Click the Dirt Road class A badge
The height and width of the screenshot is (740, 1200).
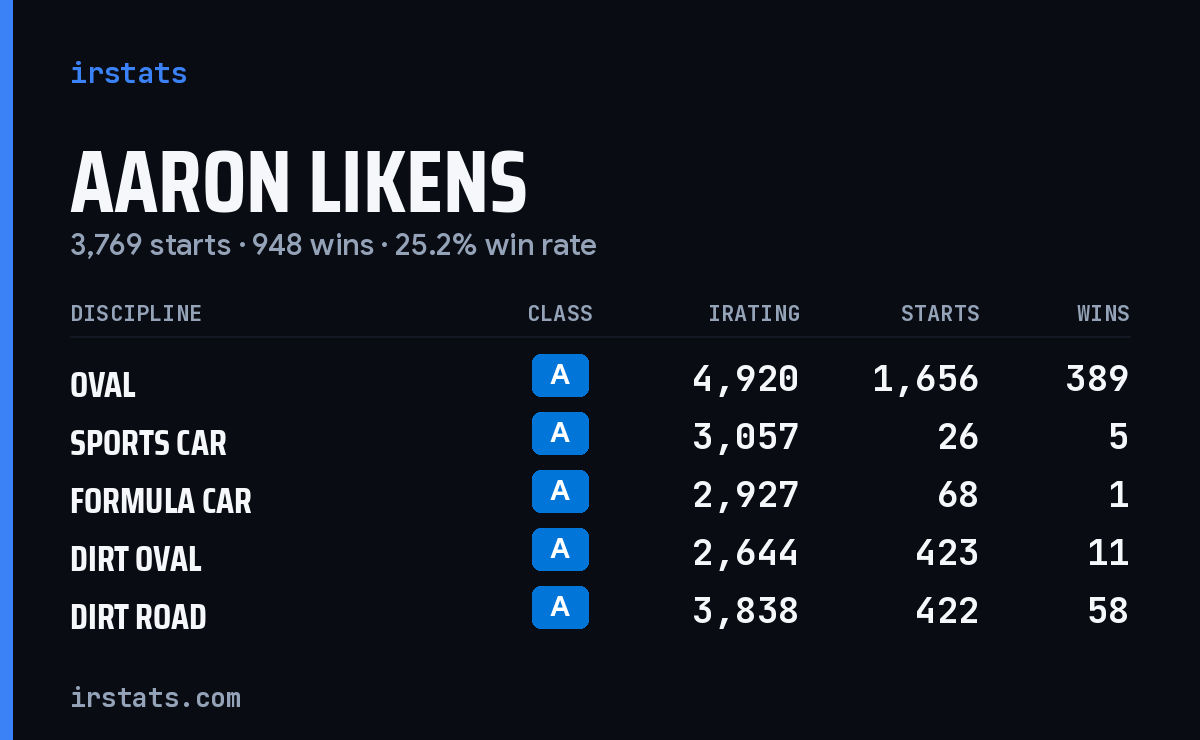[x=560, y=607]
